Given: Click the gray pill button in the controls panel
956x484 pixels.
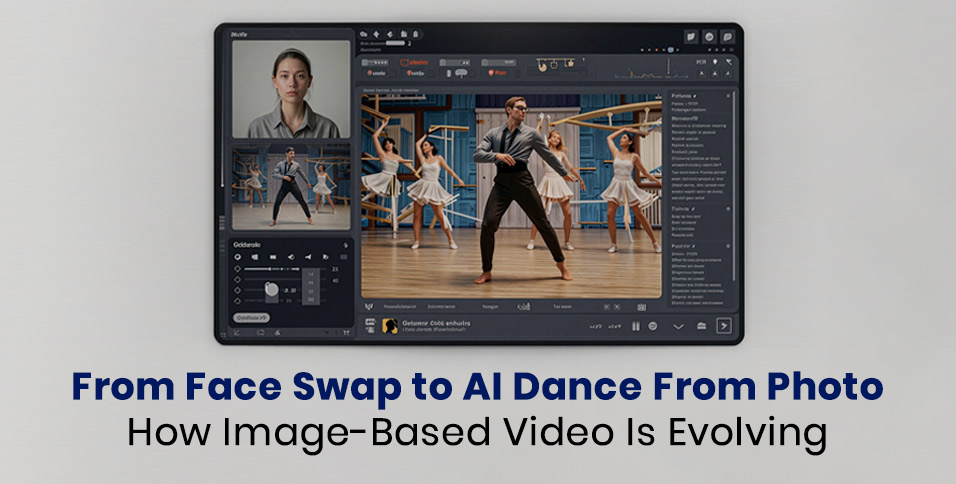Looking at the screenshot, I should [x=251, y=318].
